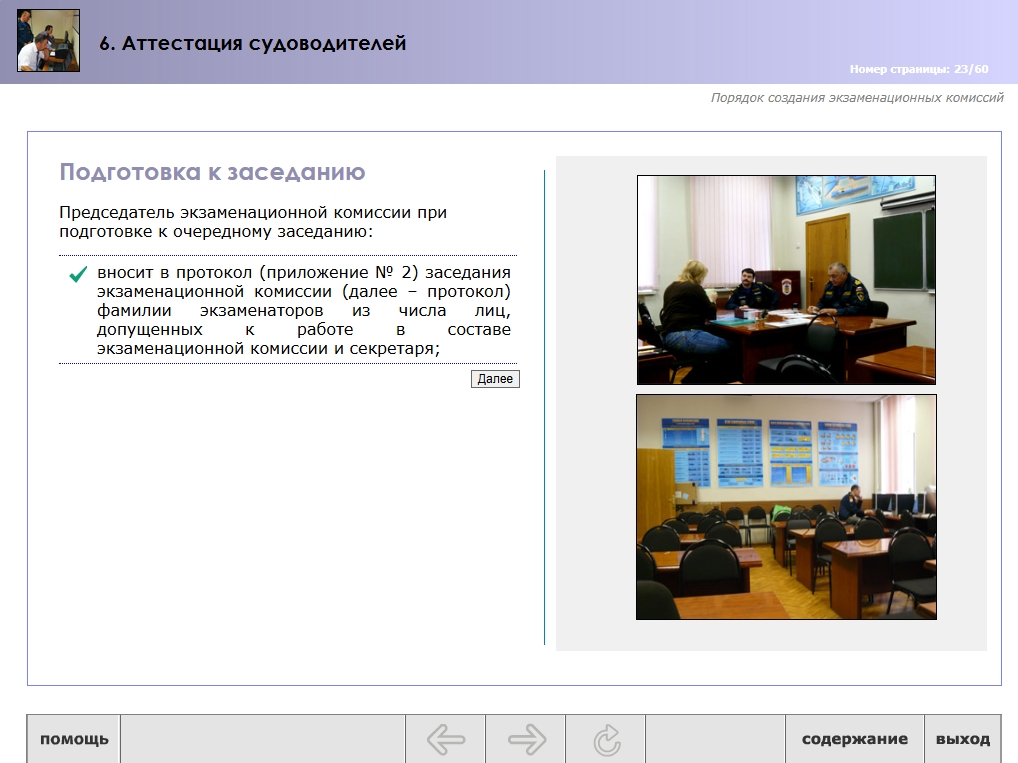This screenshot has width=1018, height=763.
Task: Open the "содержание" contents button
Action: pos(854,739)
